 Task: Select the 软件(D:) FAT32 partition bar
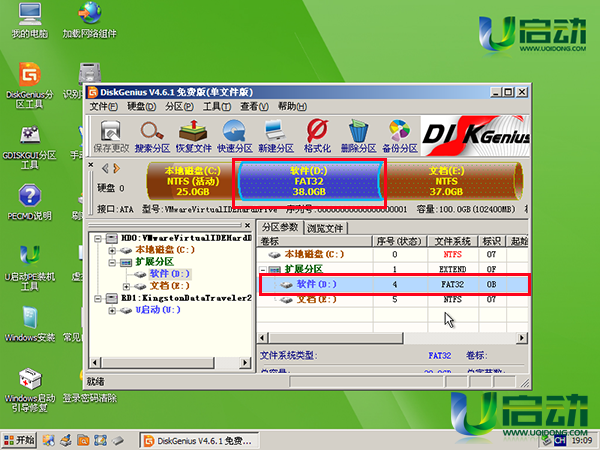(x=309, y=181)
